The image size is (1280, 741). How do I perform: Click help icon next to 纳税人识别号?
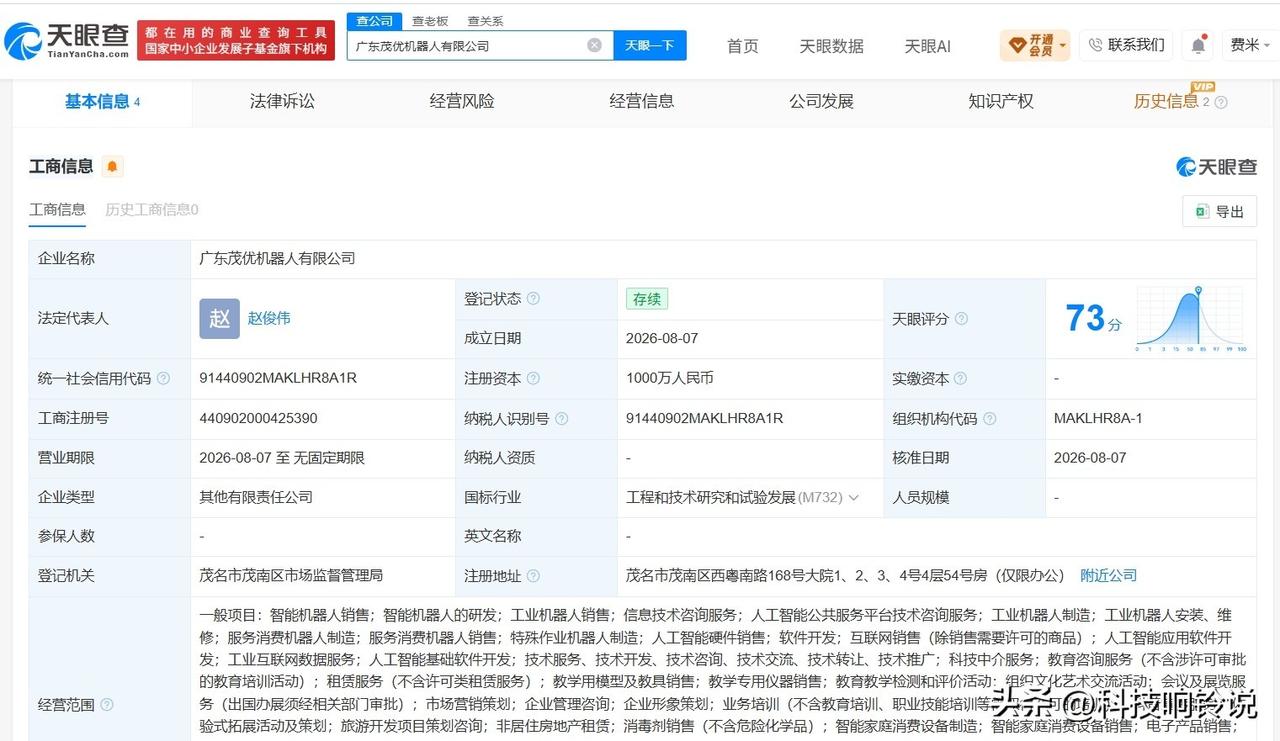[562, 419]
